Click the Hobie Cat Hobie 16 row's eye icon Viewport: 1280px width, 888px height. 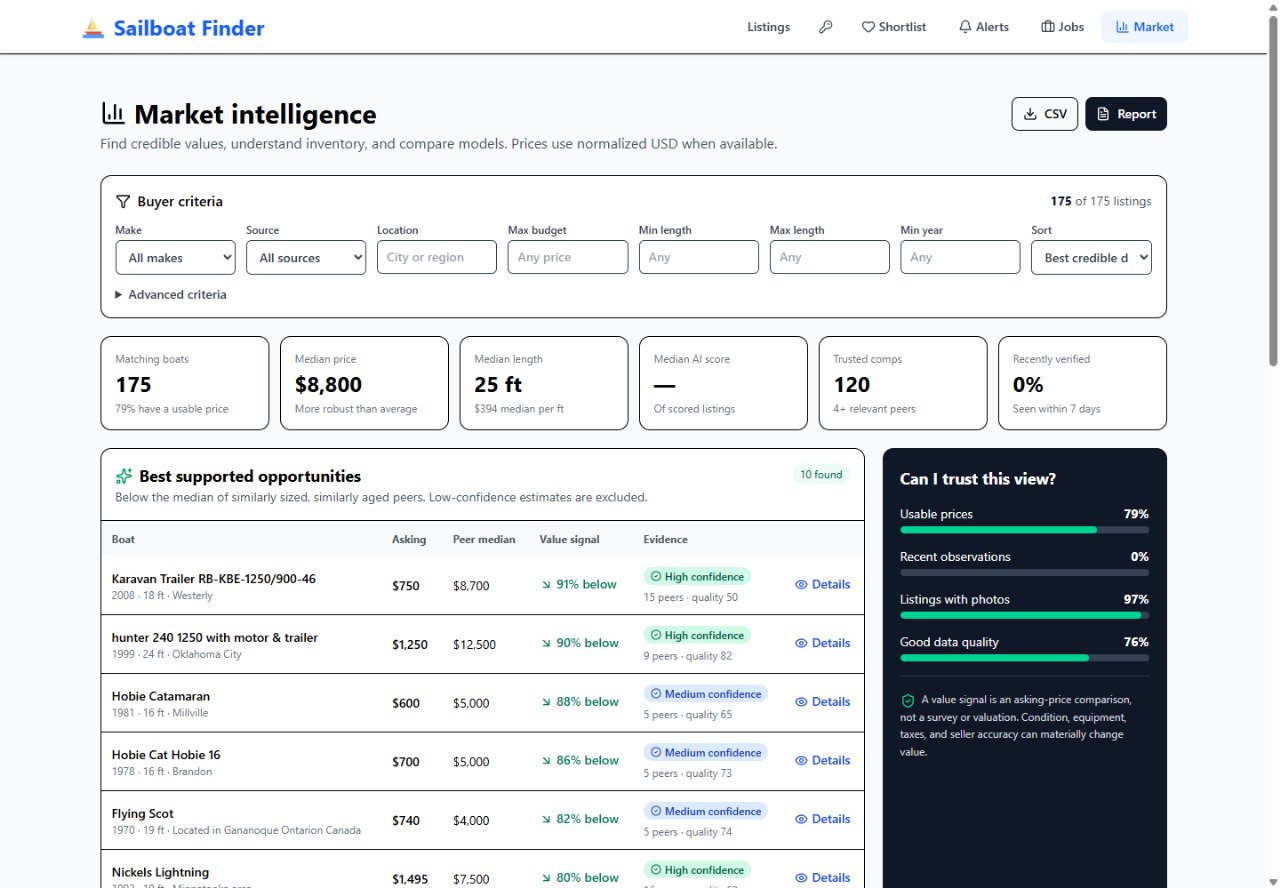pos(801,761)
